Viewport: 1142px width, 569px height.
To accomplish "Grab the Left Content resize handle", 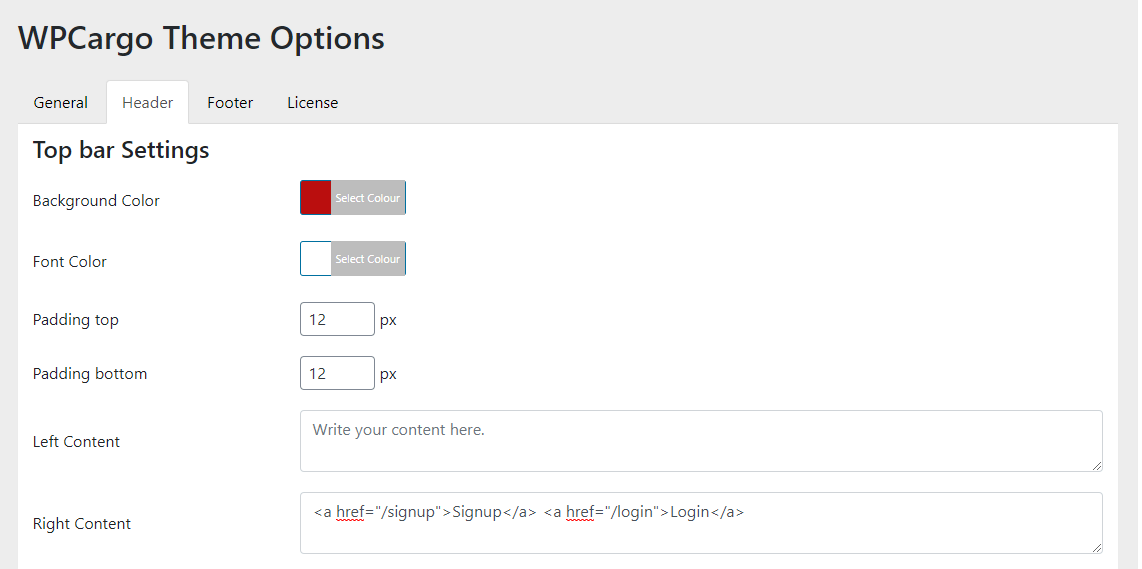I will coord(1096,465).
